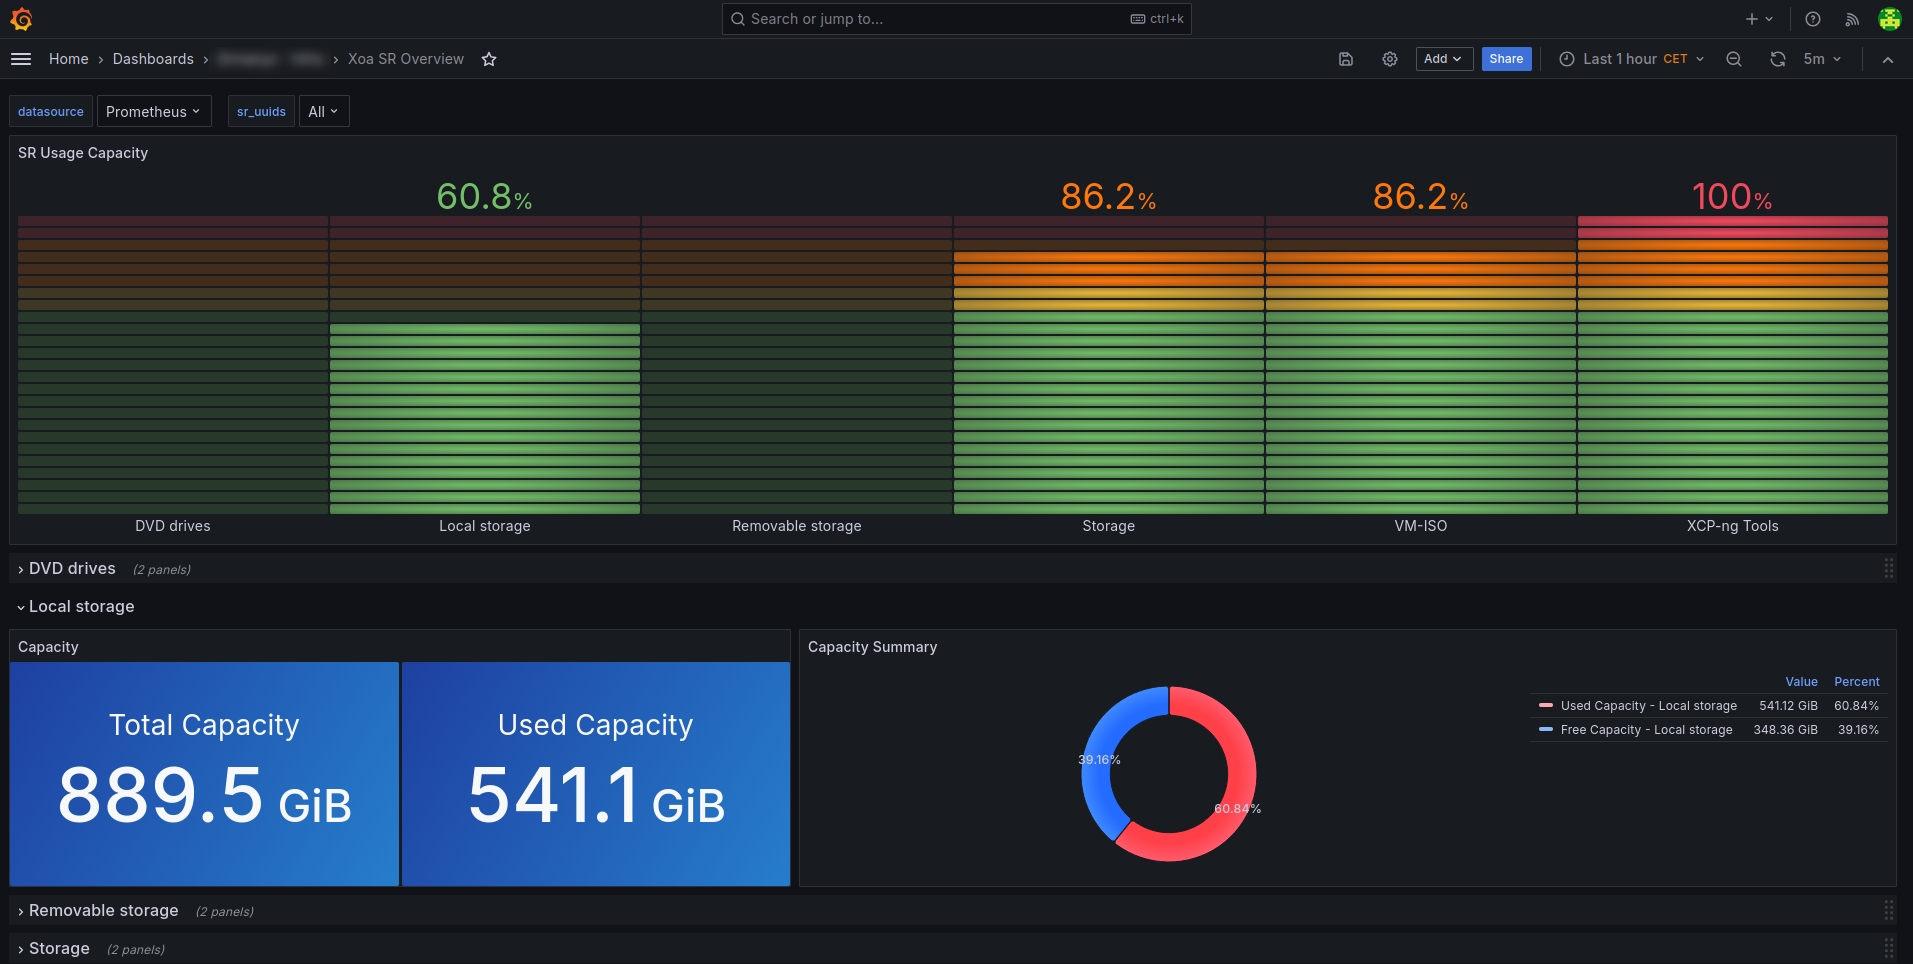Open dashboard settings gear icon
Screen dimensions: 1913x964
pyautogui.click(x=1390, y=59)
